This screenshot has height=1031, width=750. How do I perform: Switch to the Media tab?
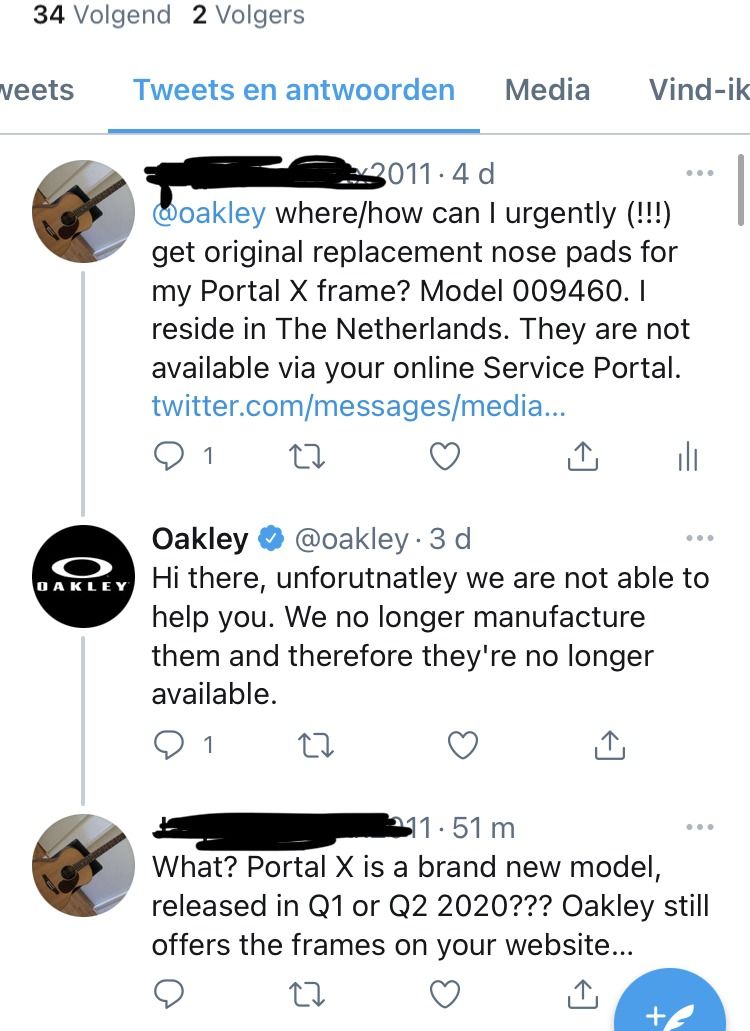point(545,90)
